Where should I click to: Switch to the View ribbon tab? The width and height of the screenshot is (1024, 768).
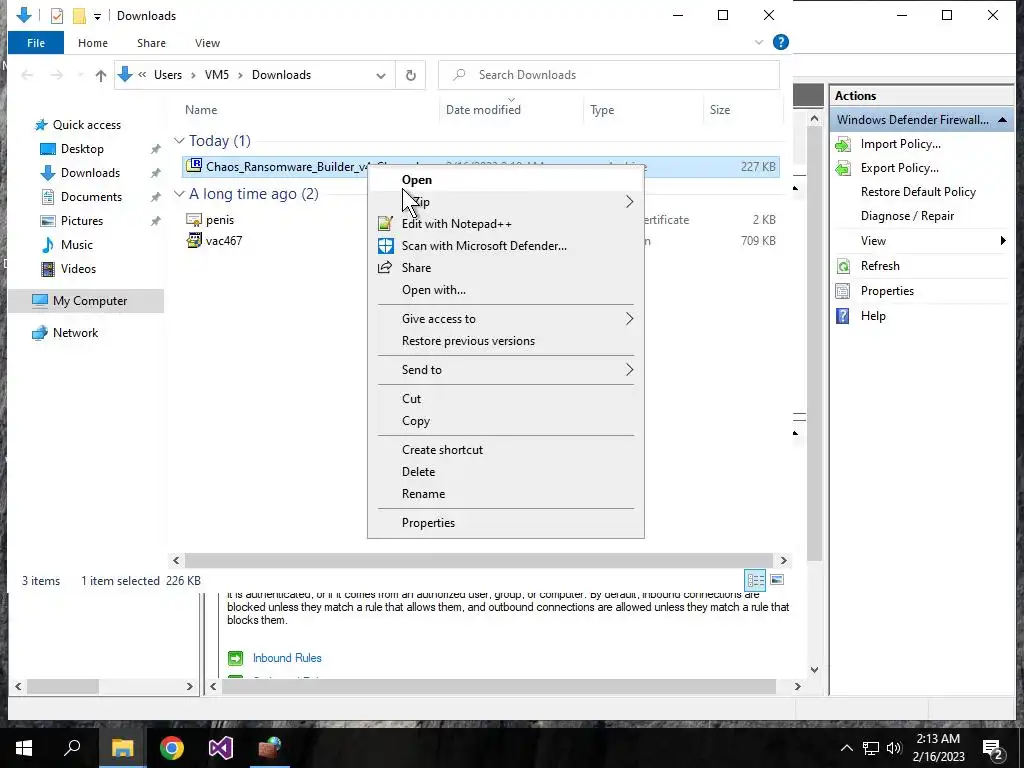pos(207,43)
